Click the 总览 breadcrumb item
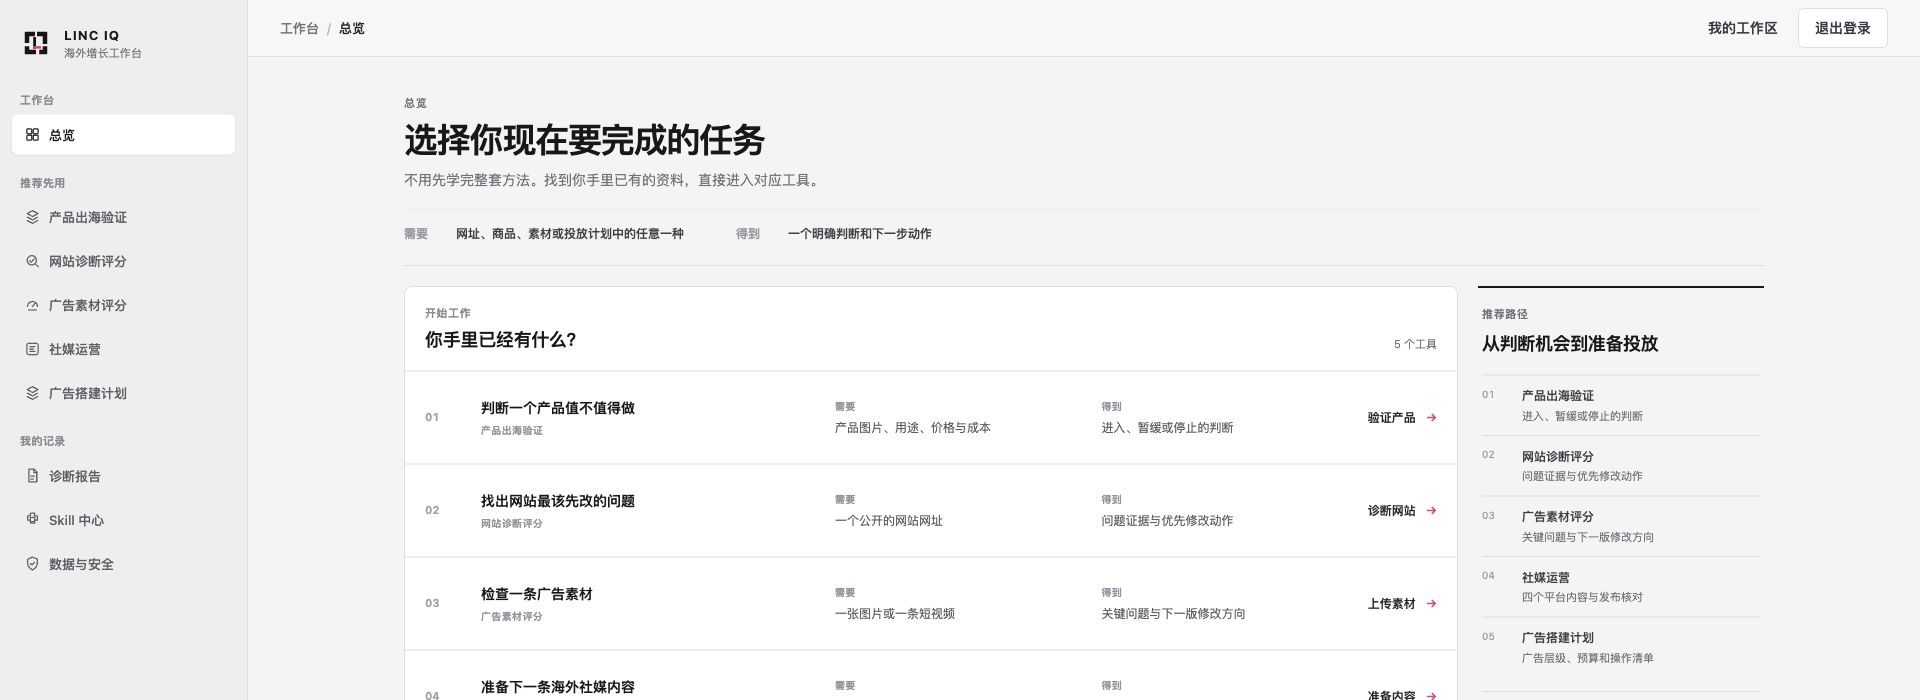Viewport: 1920px width, 700px height. (352, 28)
